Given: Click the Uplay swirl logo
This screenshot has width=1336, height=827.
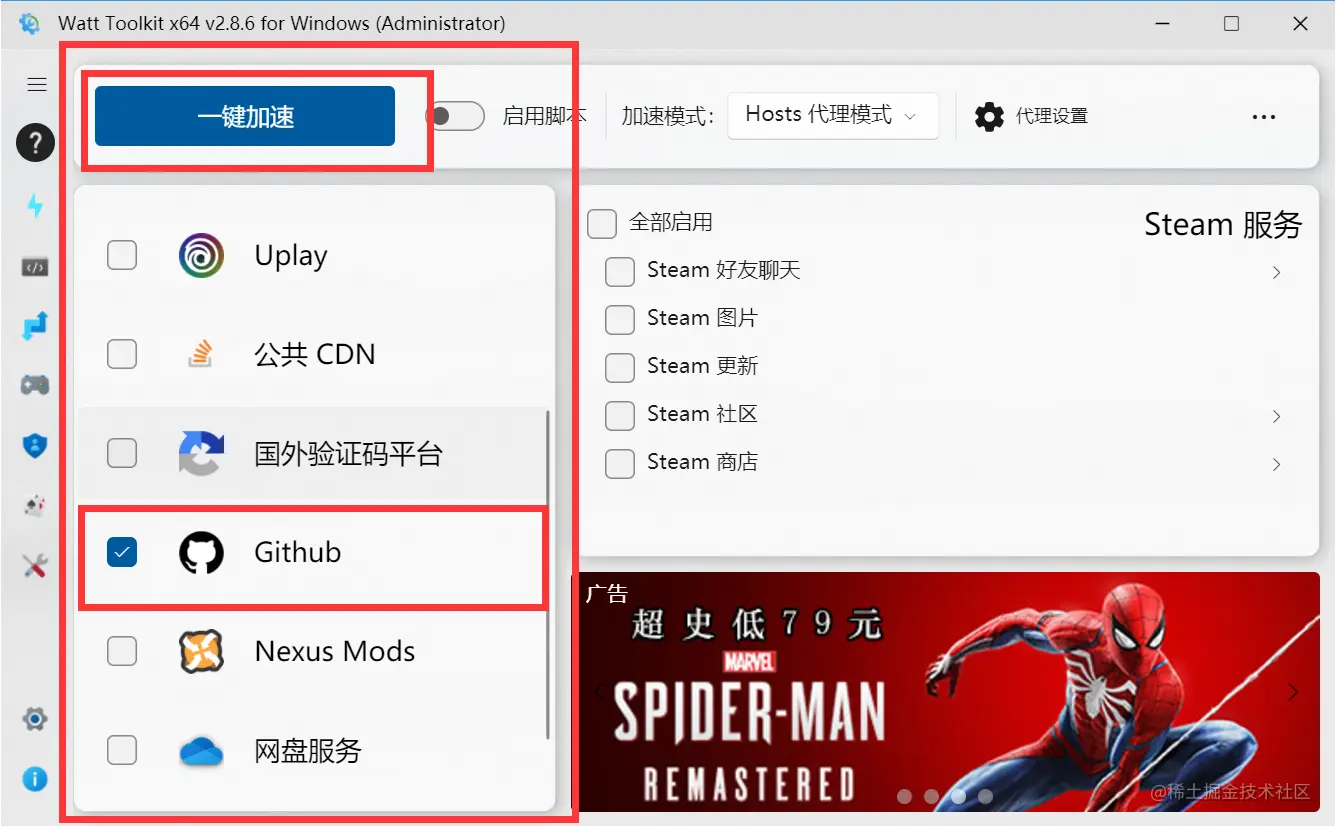Looking at the screenshot, I should (201, 256).
